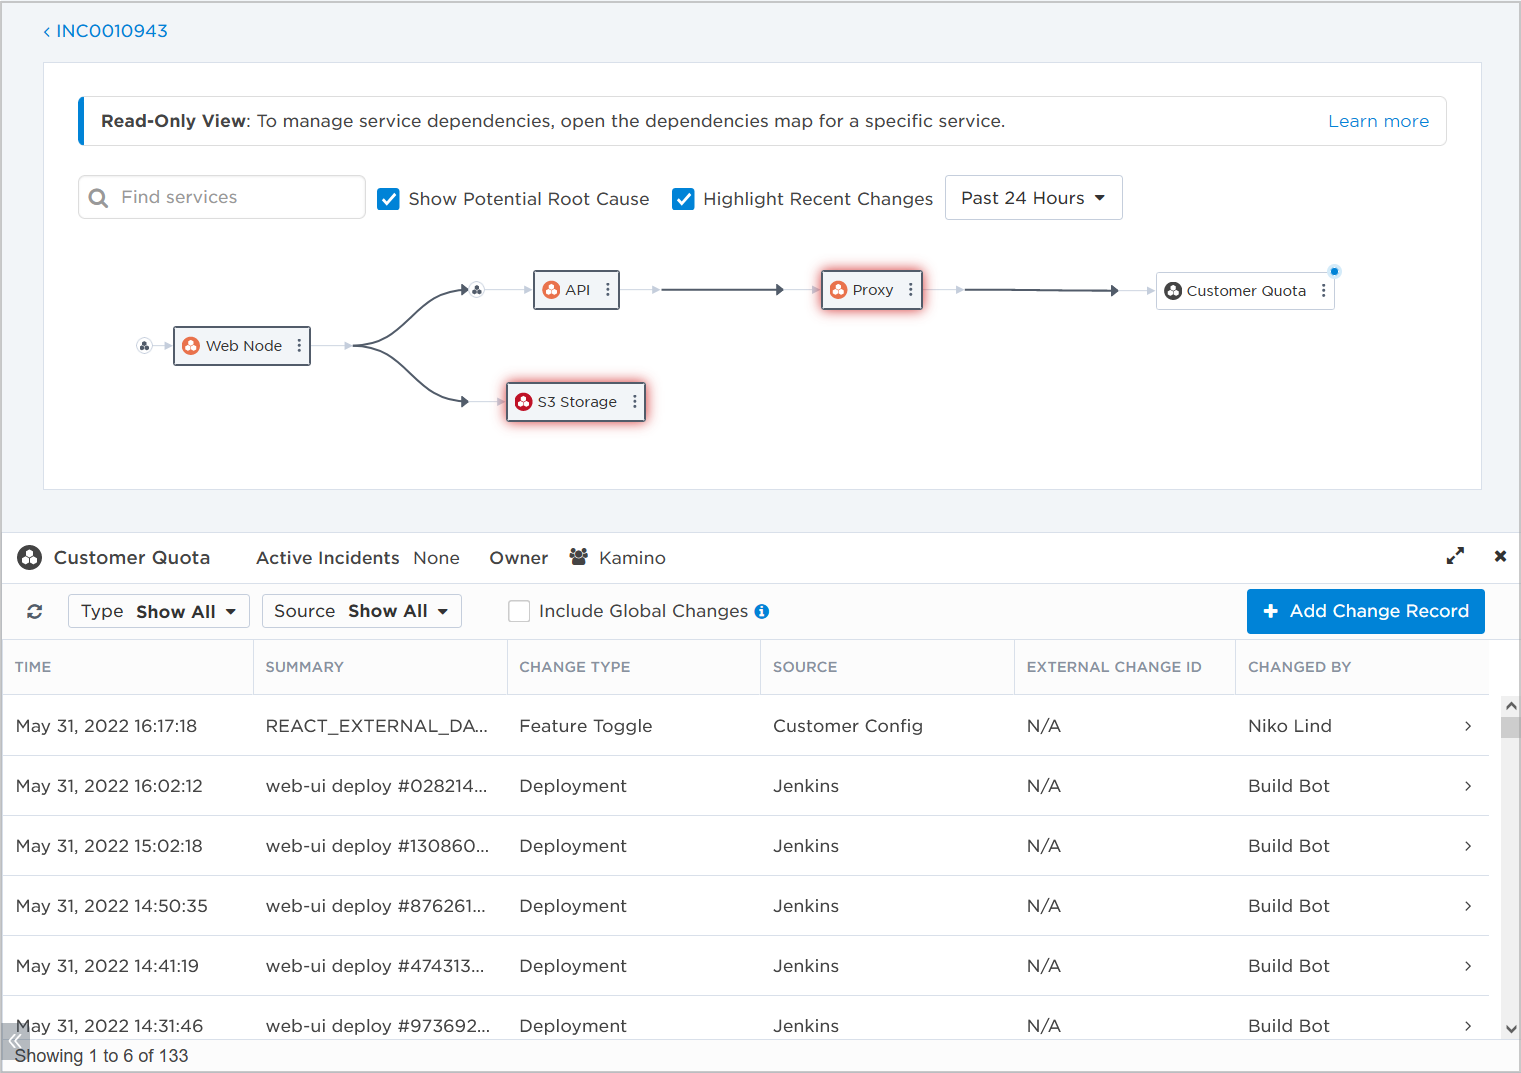The width and height of the screenshot is (1521, 1073).
Task: Click the Customer Quota panel header icon
Action: point(30,558)
